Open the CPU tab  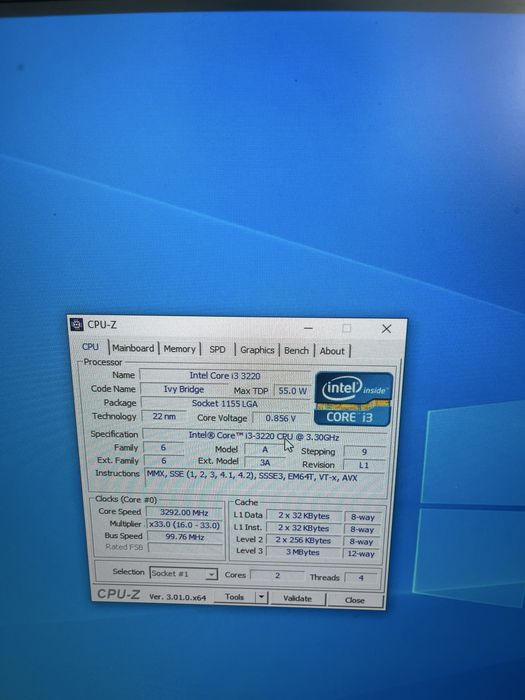pos(90,347)
